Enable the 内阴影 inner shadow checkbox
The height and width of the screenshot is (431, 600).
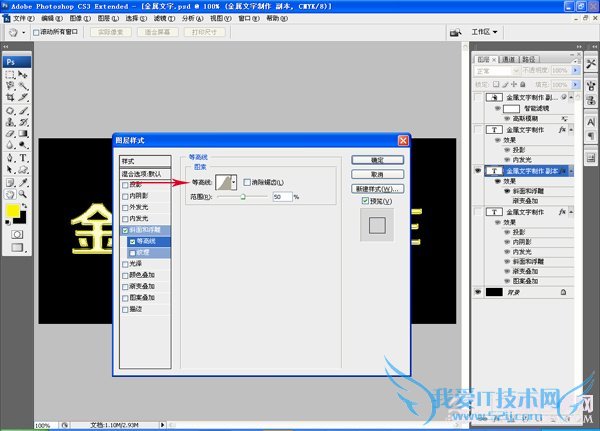pyautogui.click(x=125, y=196)
